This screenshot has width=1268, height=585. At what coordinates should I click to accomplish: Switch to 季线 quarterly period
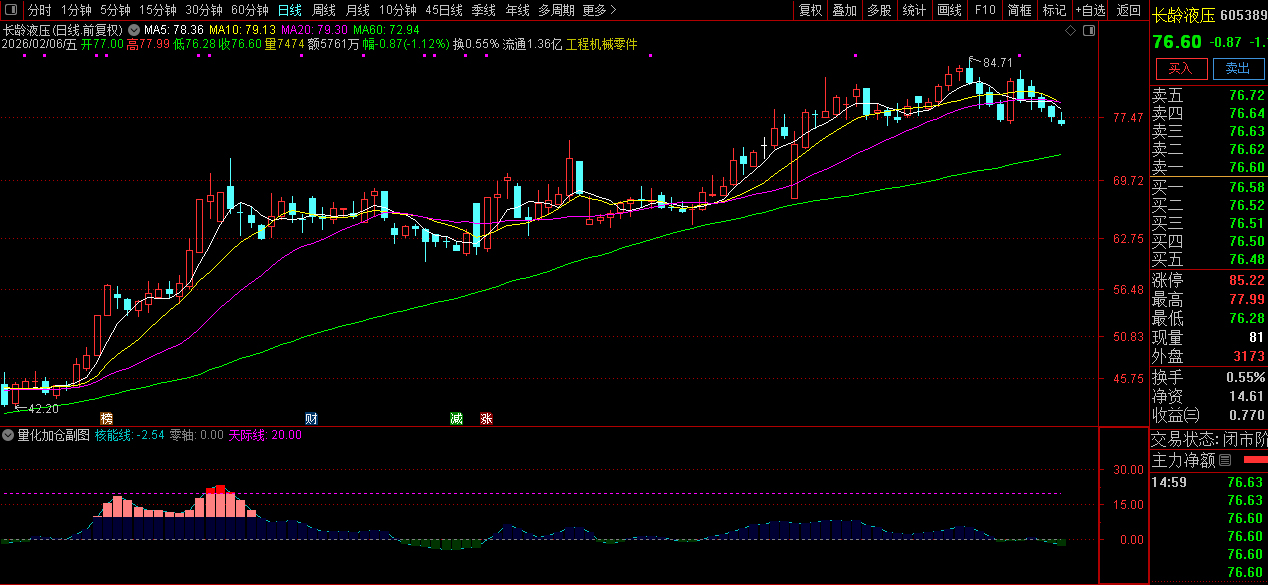[484, 10]
